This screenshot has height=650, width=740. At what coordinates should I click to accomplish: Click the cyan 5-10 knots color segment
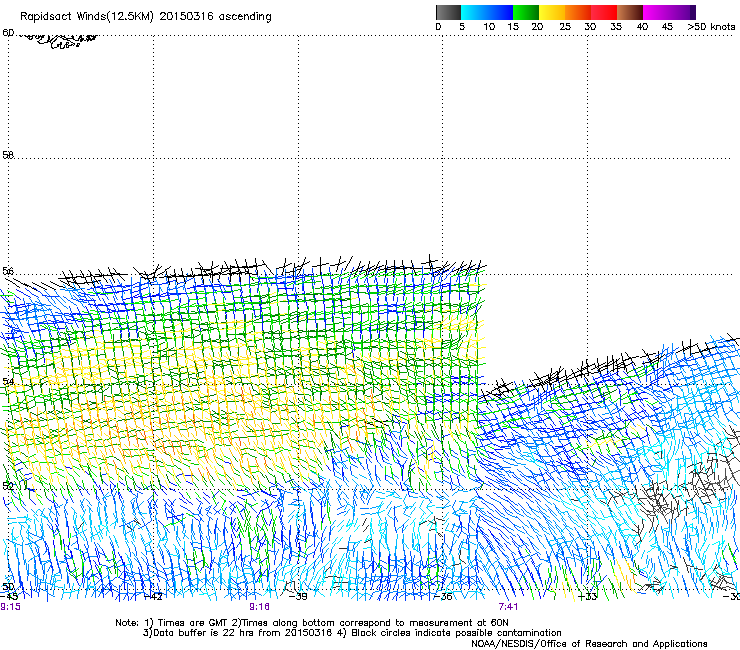click(473, 12)
